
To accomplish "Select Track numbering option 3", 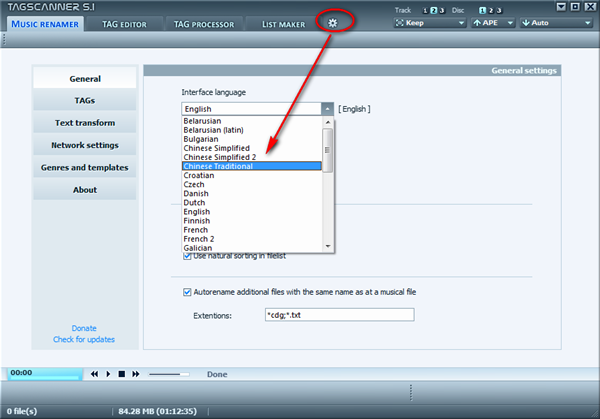I will tap(442, 11).
